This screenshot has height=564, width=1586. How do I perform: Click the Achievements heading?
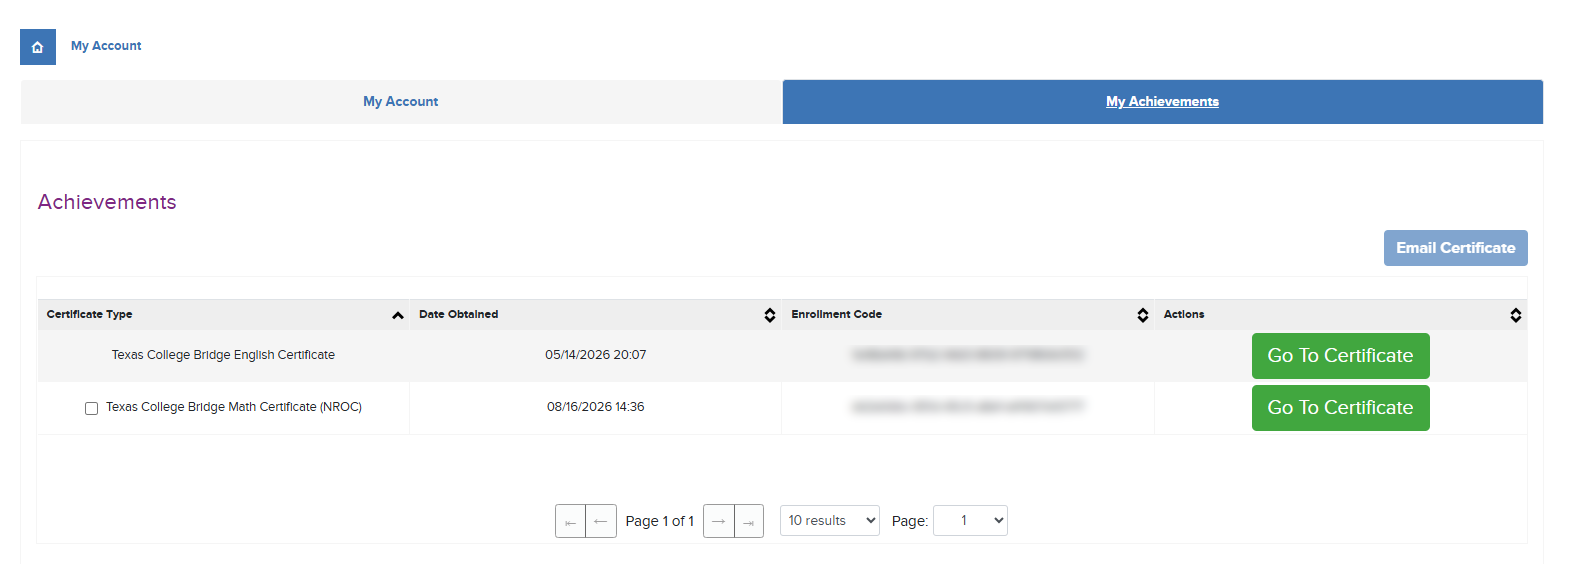[x=107, y=202]
